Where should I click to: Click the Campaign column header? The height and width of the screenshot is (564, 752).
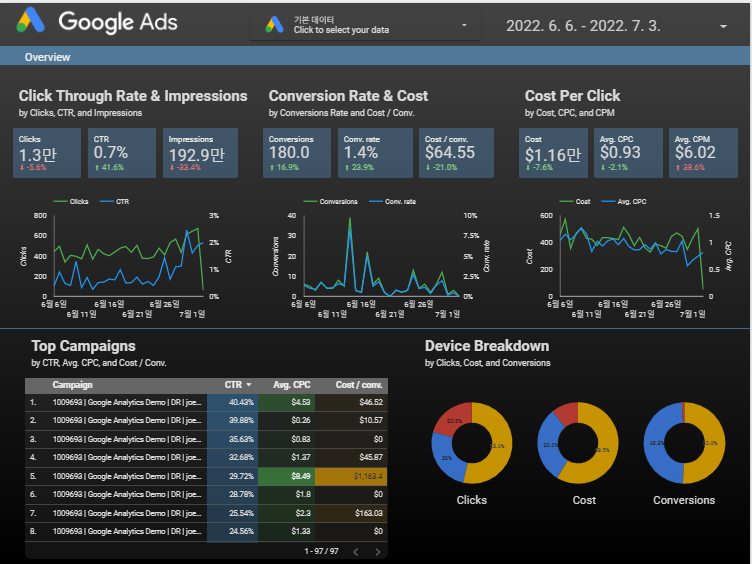tap(72, 385)
